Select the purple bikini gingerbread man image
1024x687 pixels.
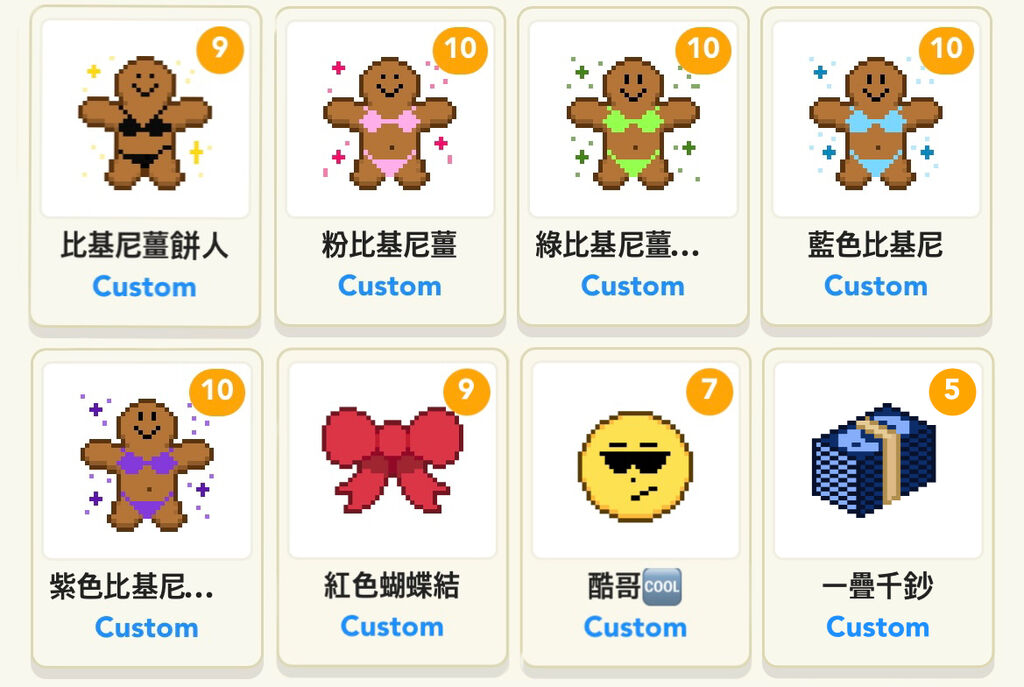click(x=146, y=464)
